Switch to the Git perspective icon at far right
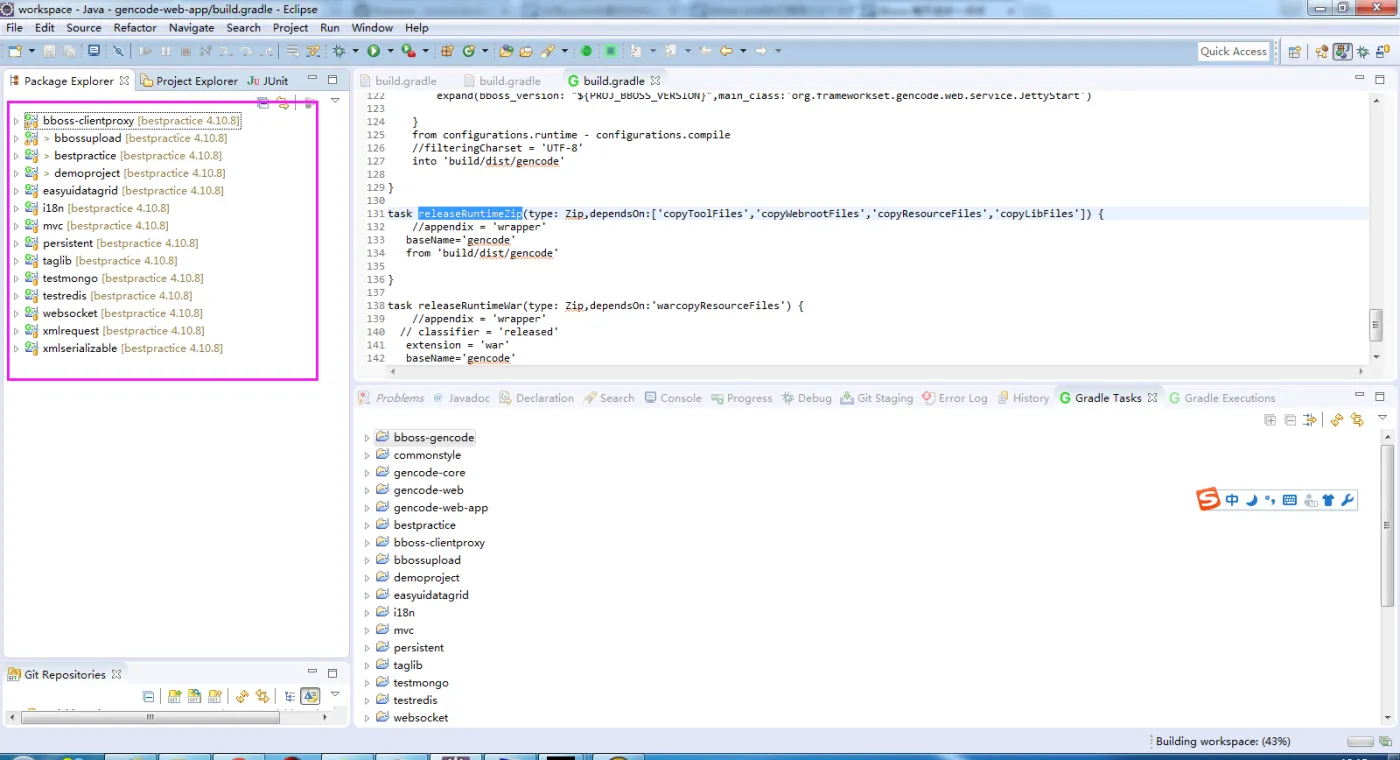 point(1382,51)
